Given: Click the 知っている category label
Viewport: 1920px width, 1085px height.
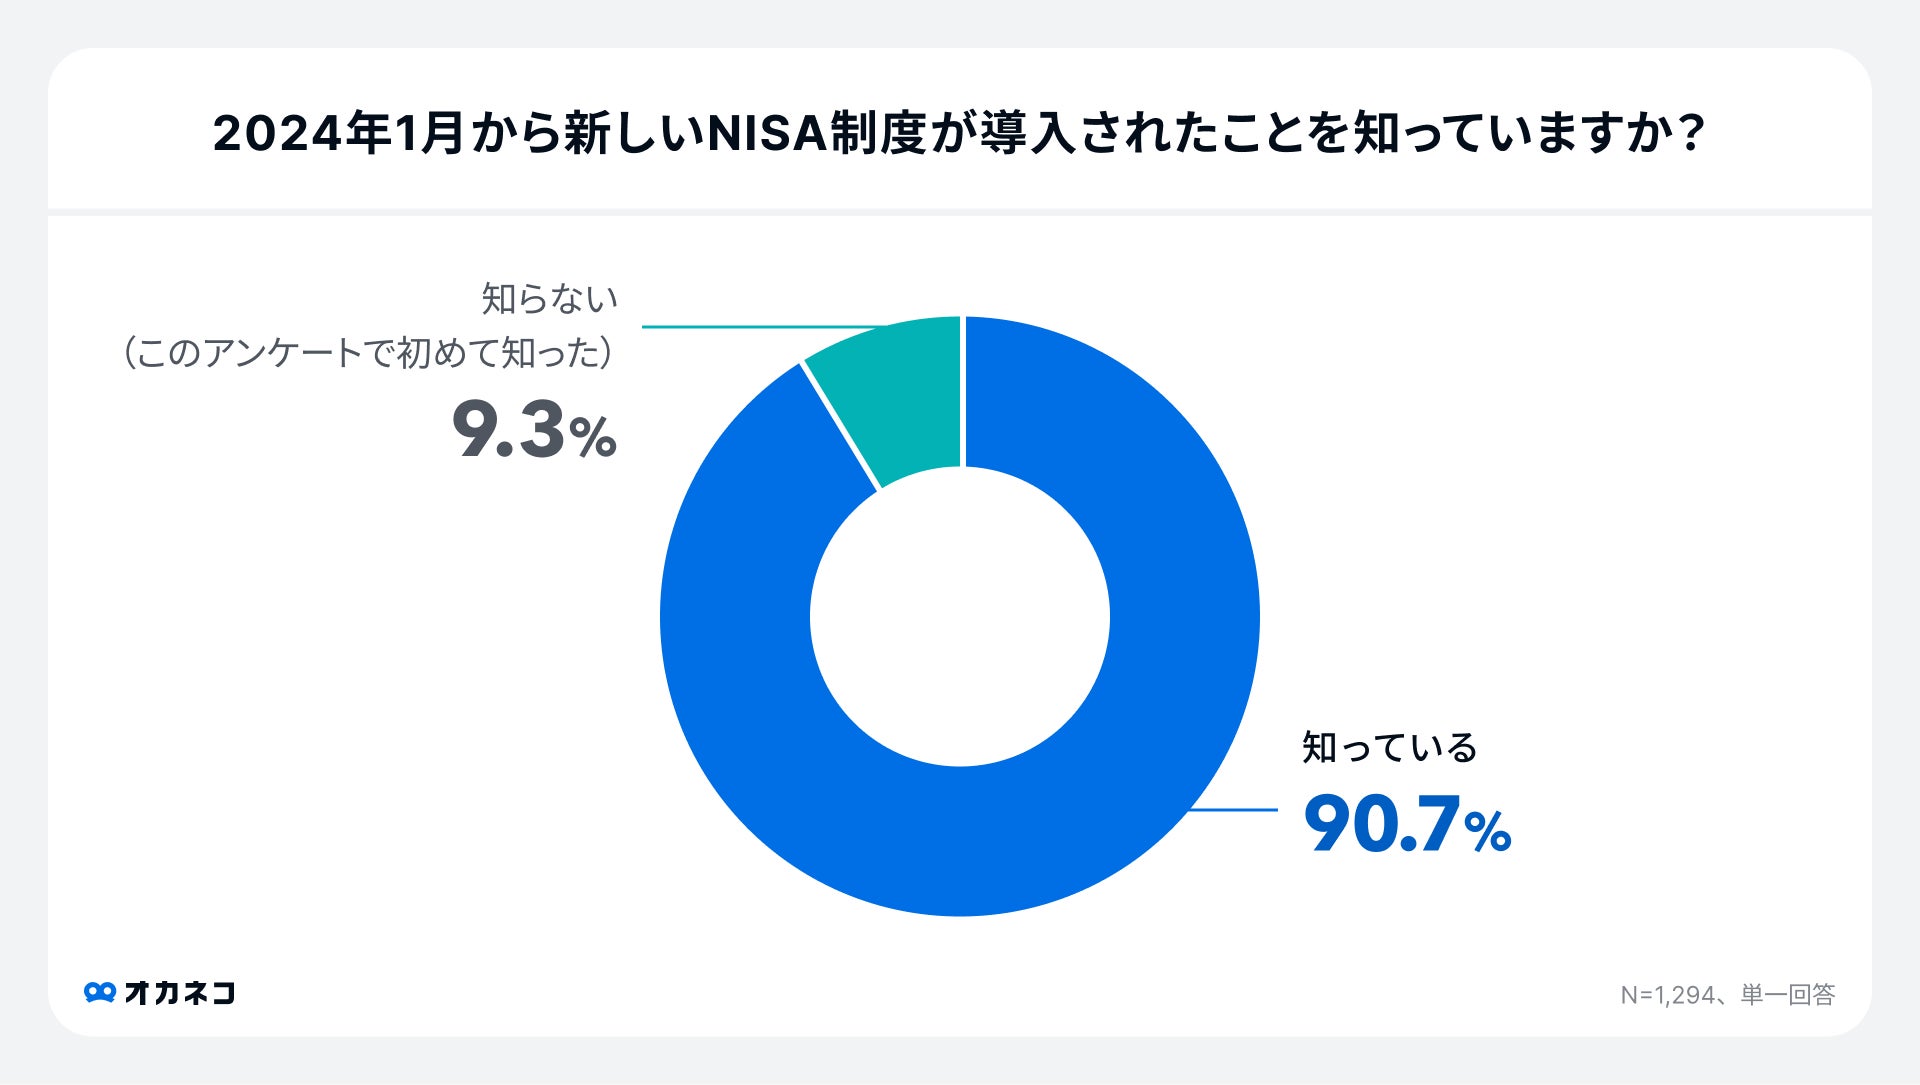Looking at the screenshot, I should (1389, 748).
